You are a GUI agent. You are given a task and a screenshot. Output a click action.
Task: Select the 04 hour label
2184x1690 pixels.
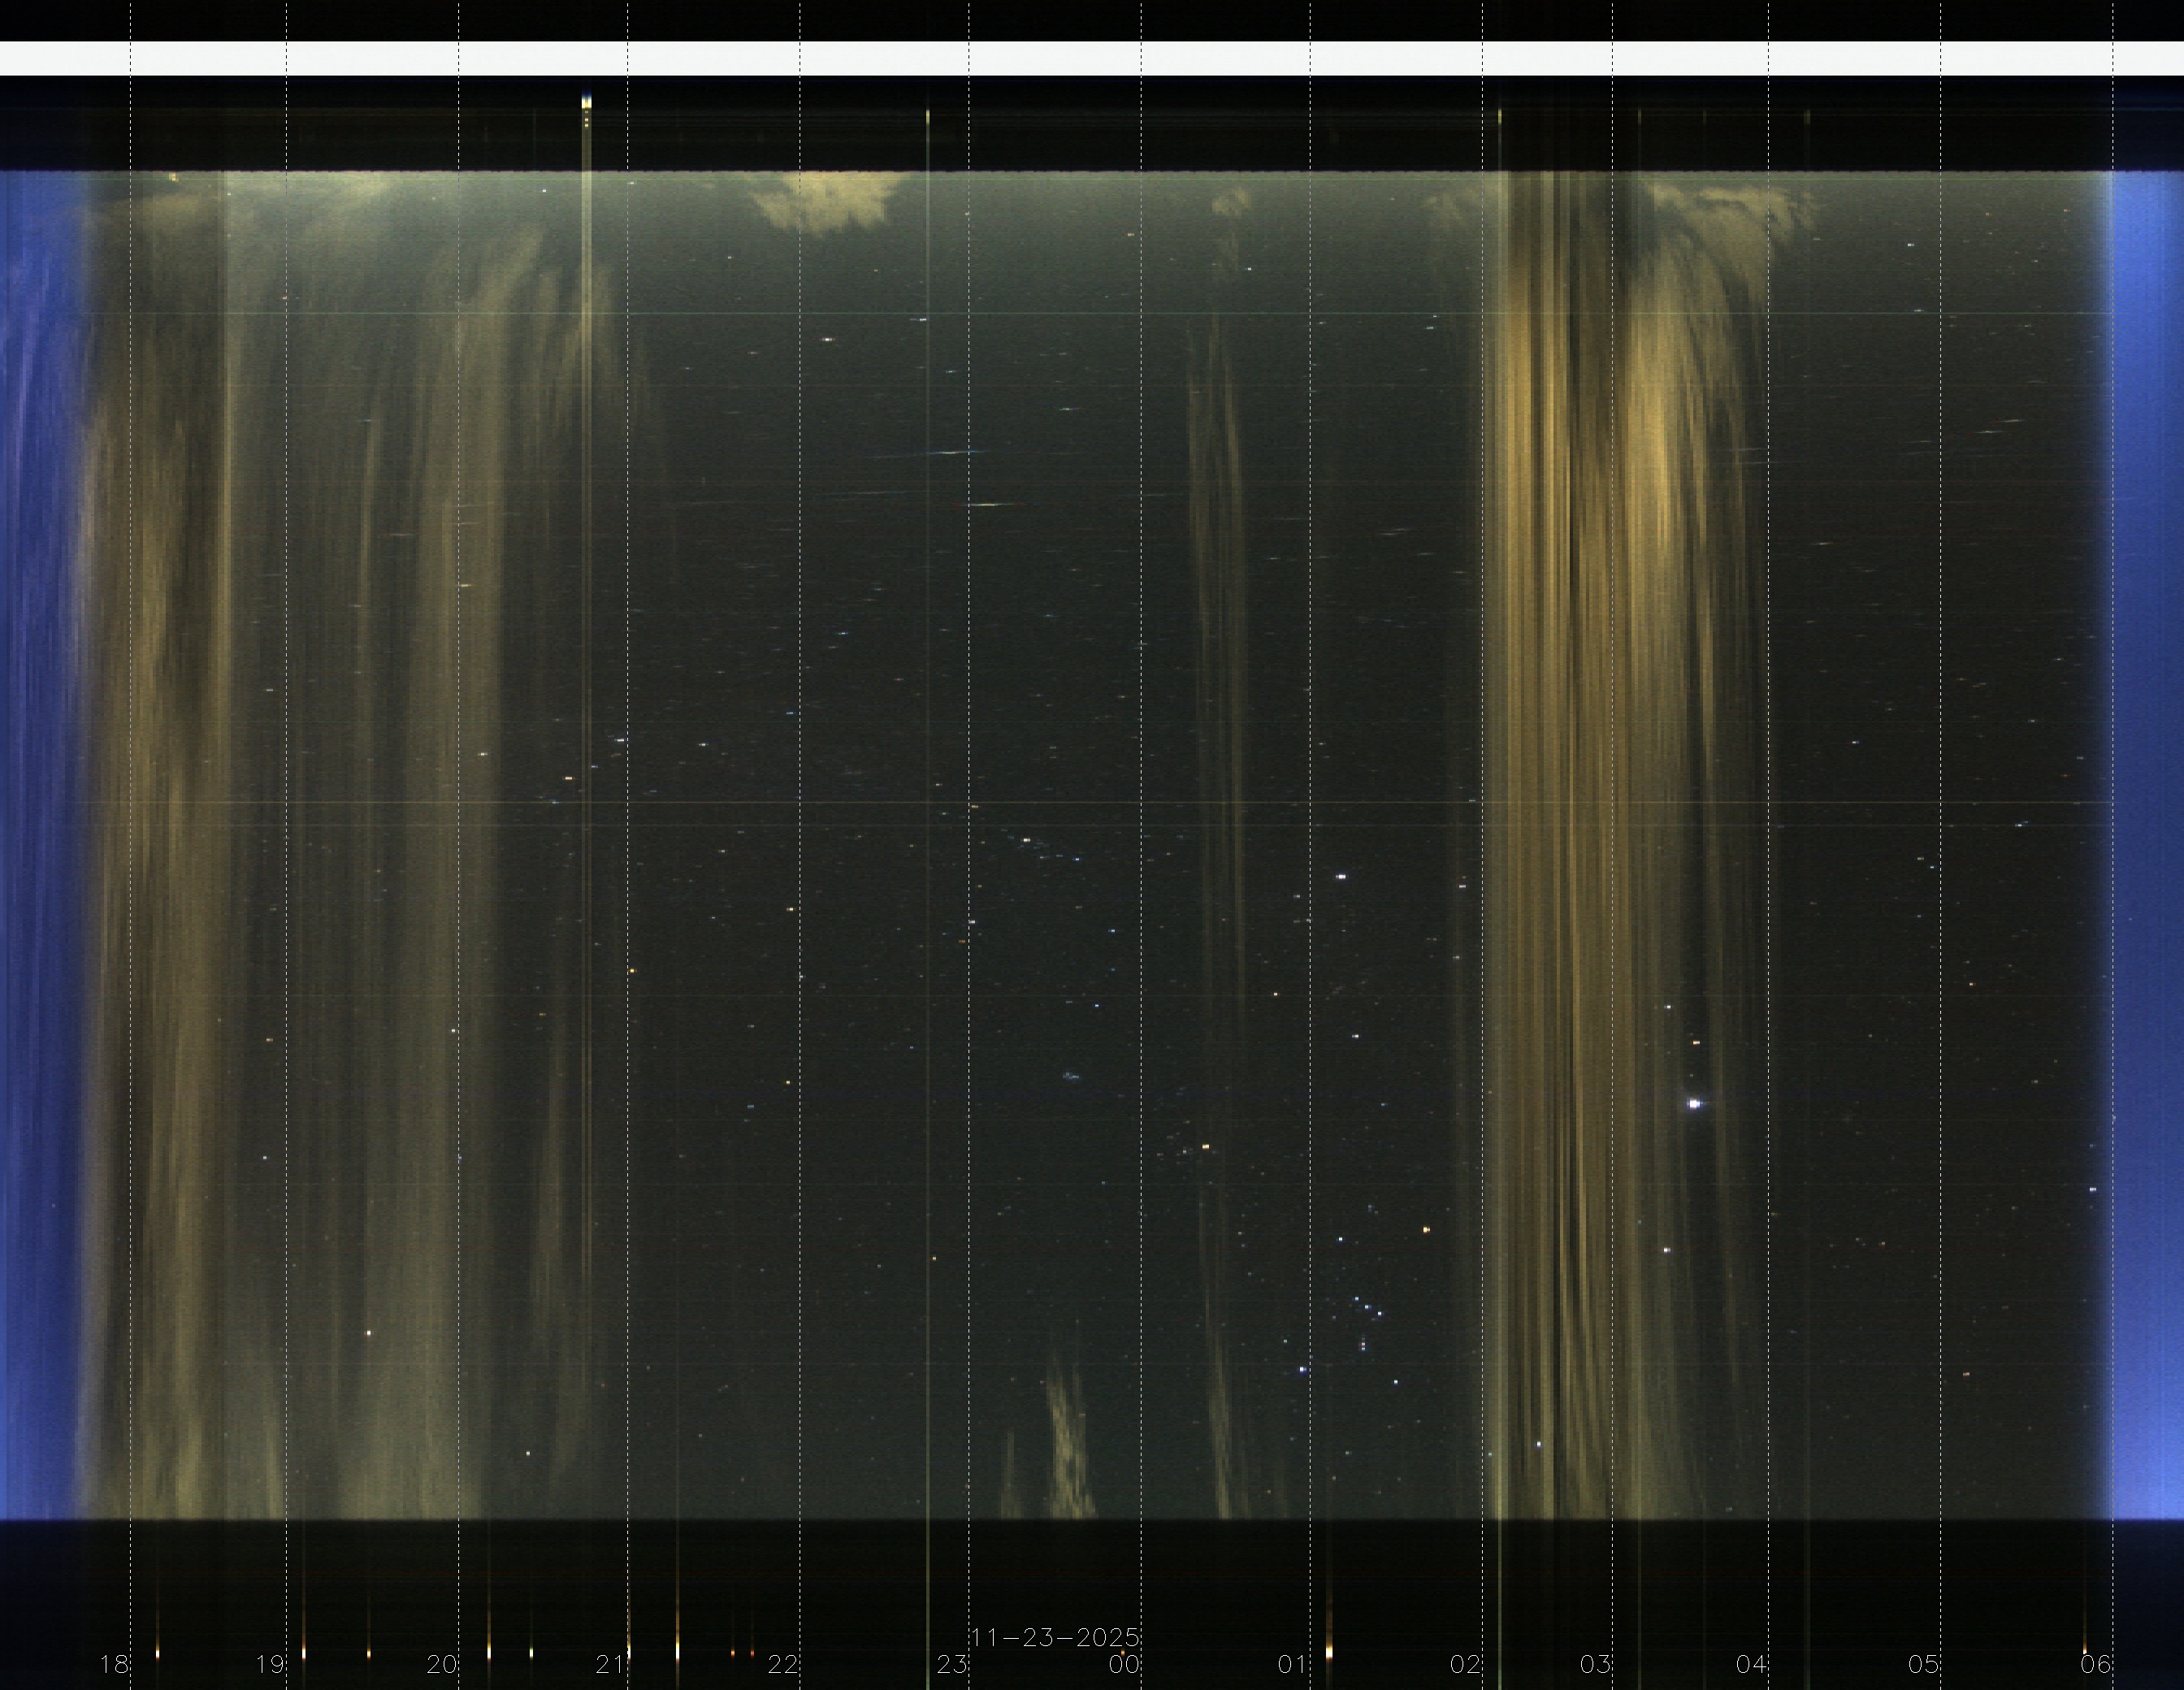(x=1751, y=1664)
